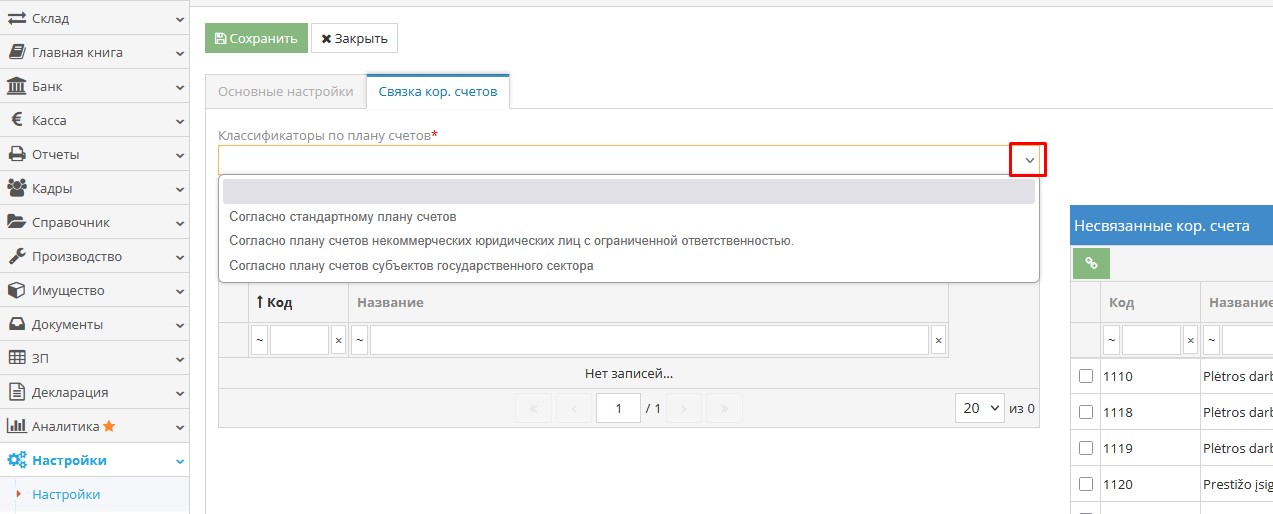This screenshot has height=514, width=1273.
Task: Open the Склад warehouse sidebar section
Action: click(94, 18)
